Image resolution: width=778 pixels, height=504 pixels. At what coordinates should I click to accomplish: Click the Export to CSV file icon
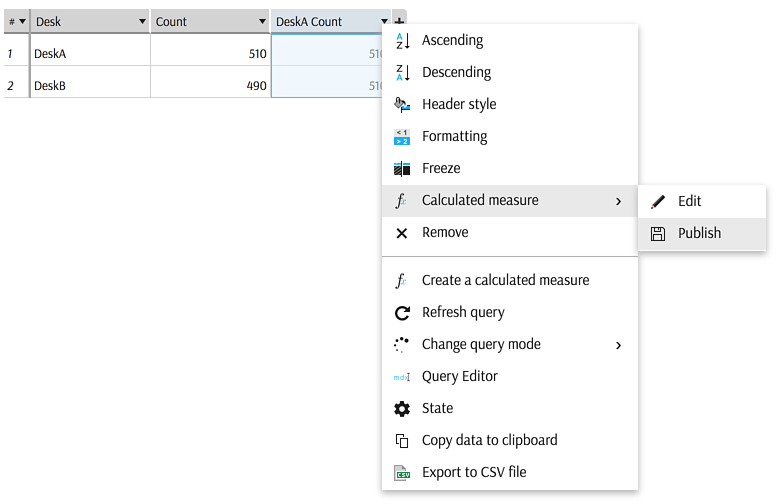tap(402, 473)
